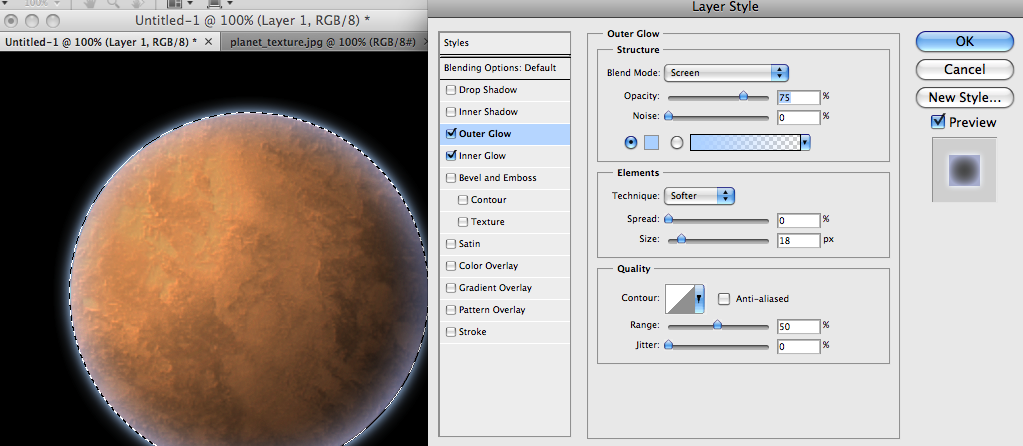Click the Opacity value field showing 75
Viewport: 1023px width, 446px height.
click(x=799, y=97)
